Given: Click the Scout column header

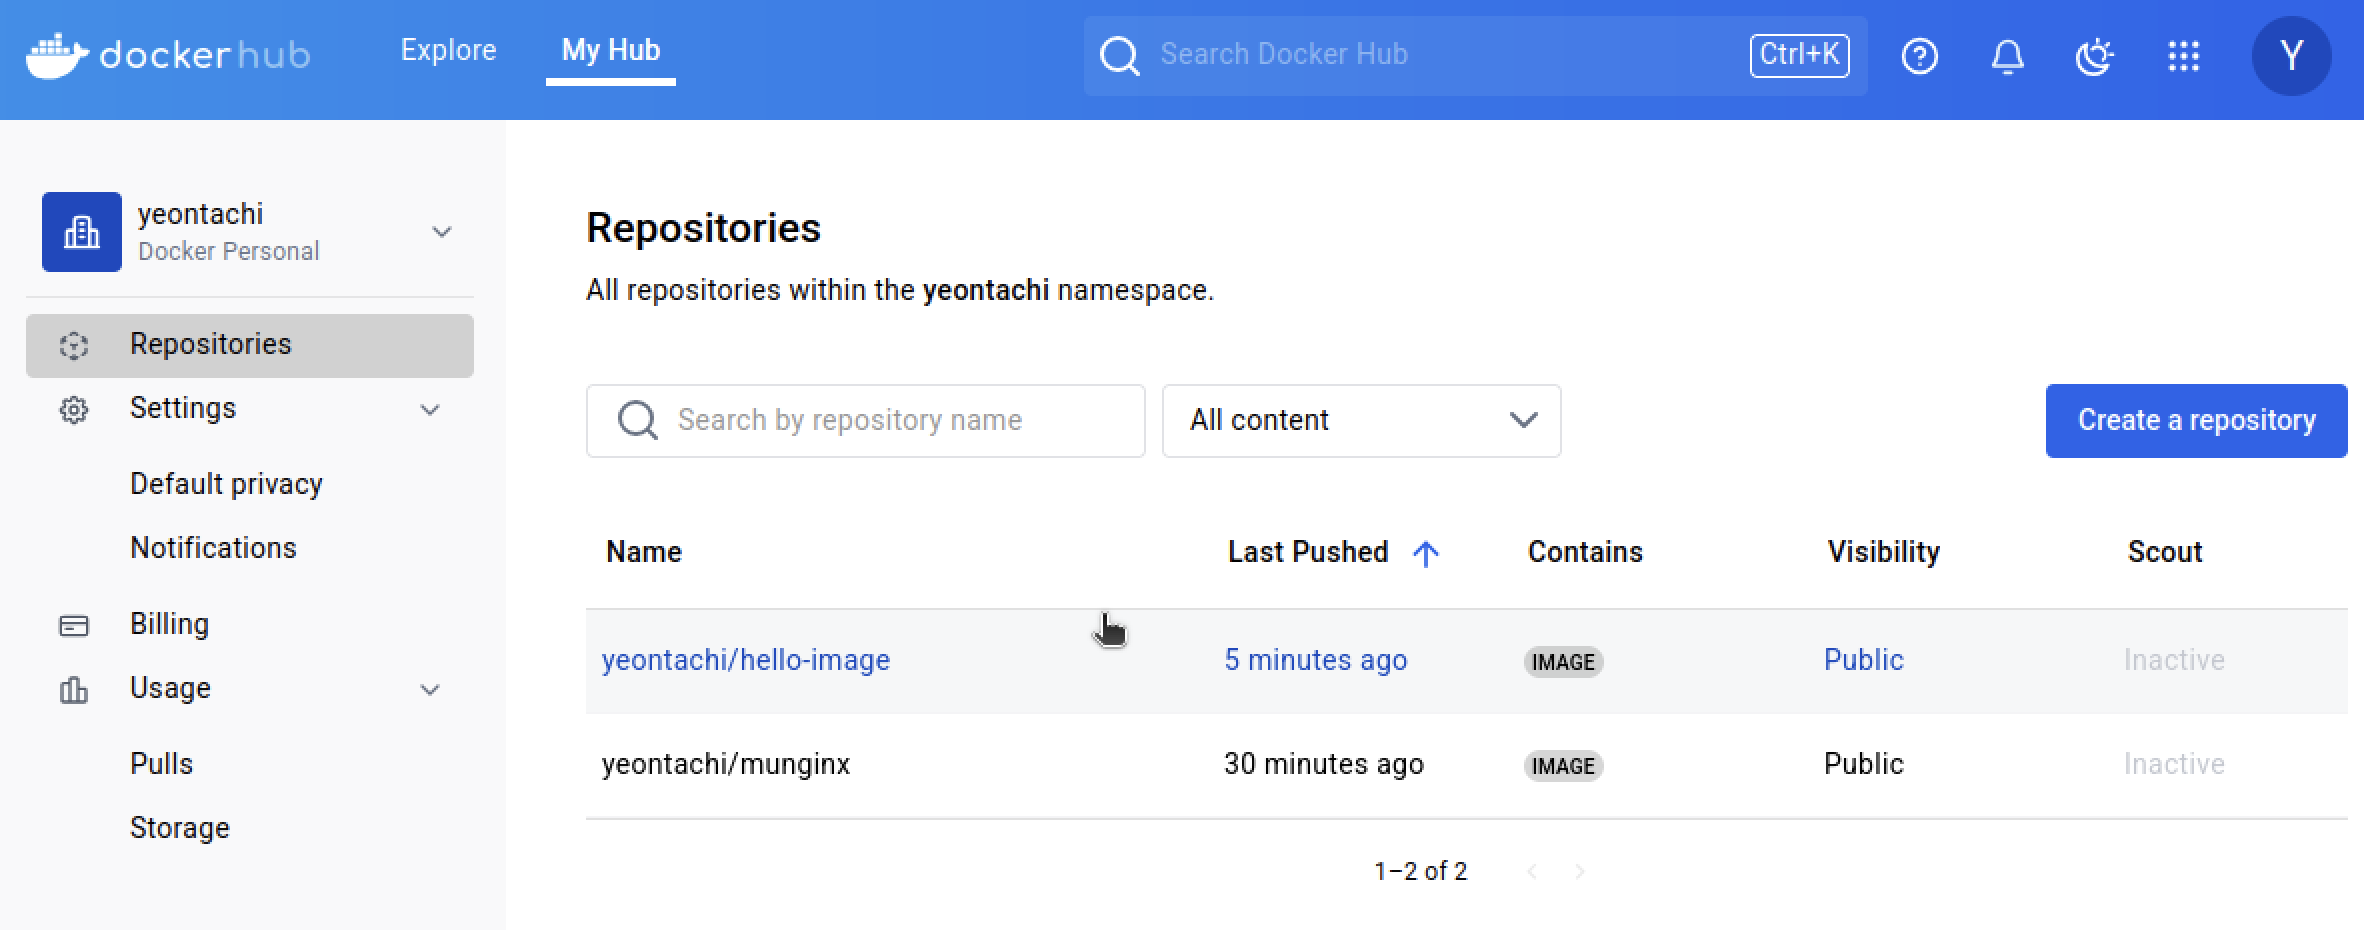Looking at the screenshot, I should [x=2165, y=552].
